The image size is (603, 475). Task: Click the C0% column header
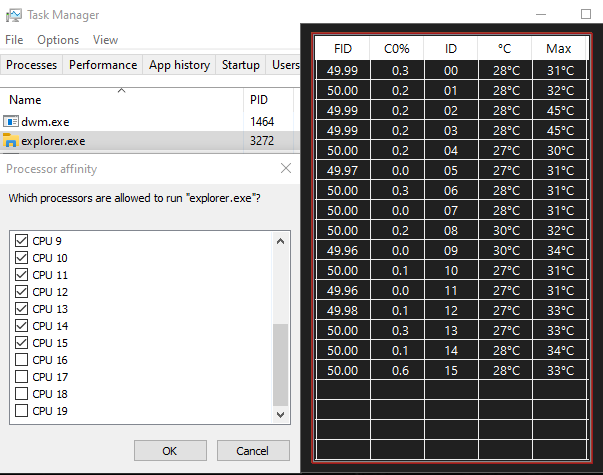pyautogui.click(x=396, y=48)
